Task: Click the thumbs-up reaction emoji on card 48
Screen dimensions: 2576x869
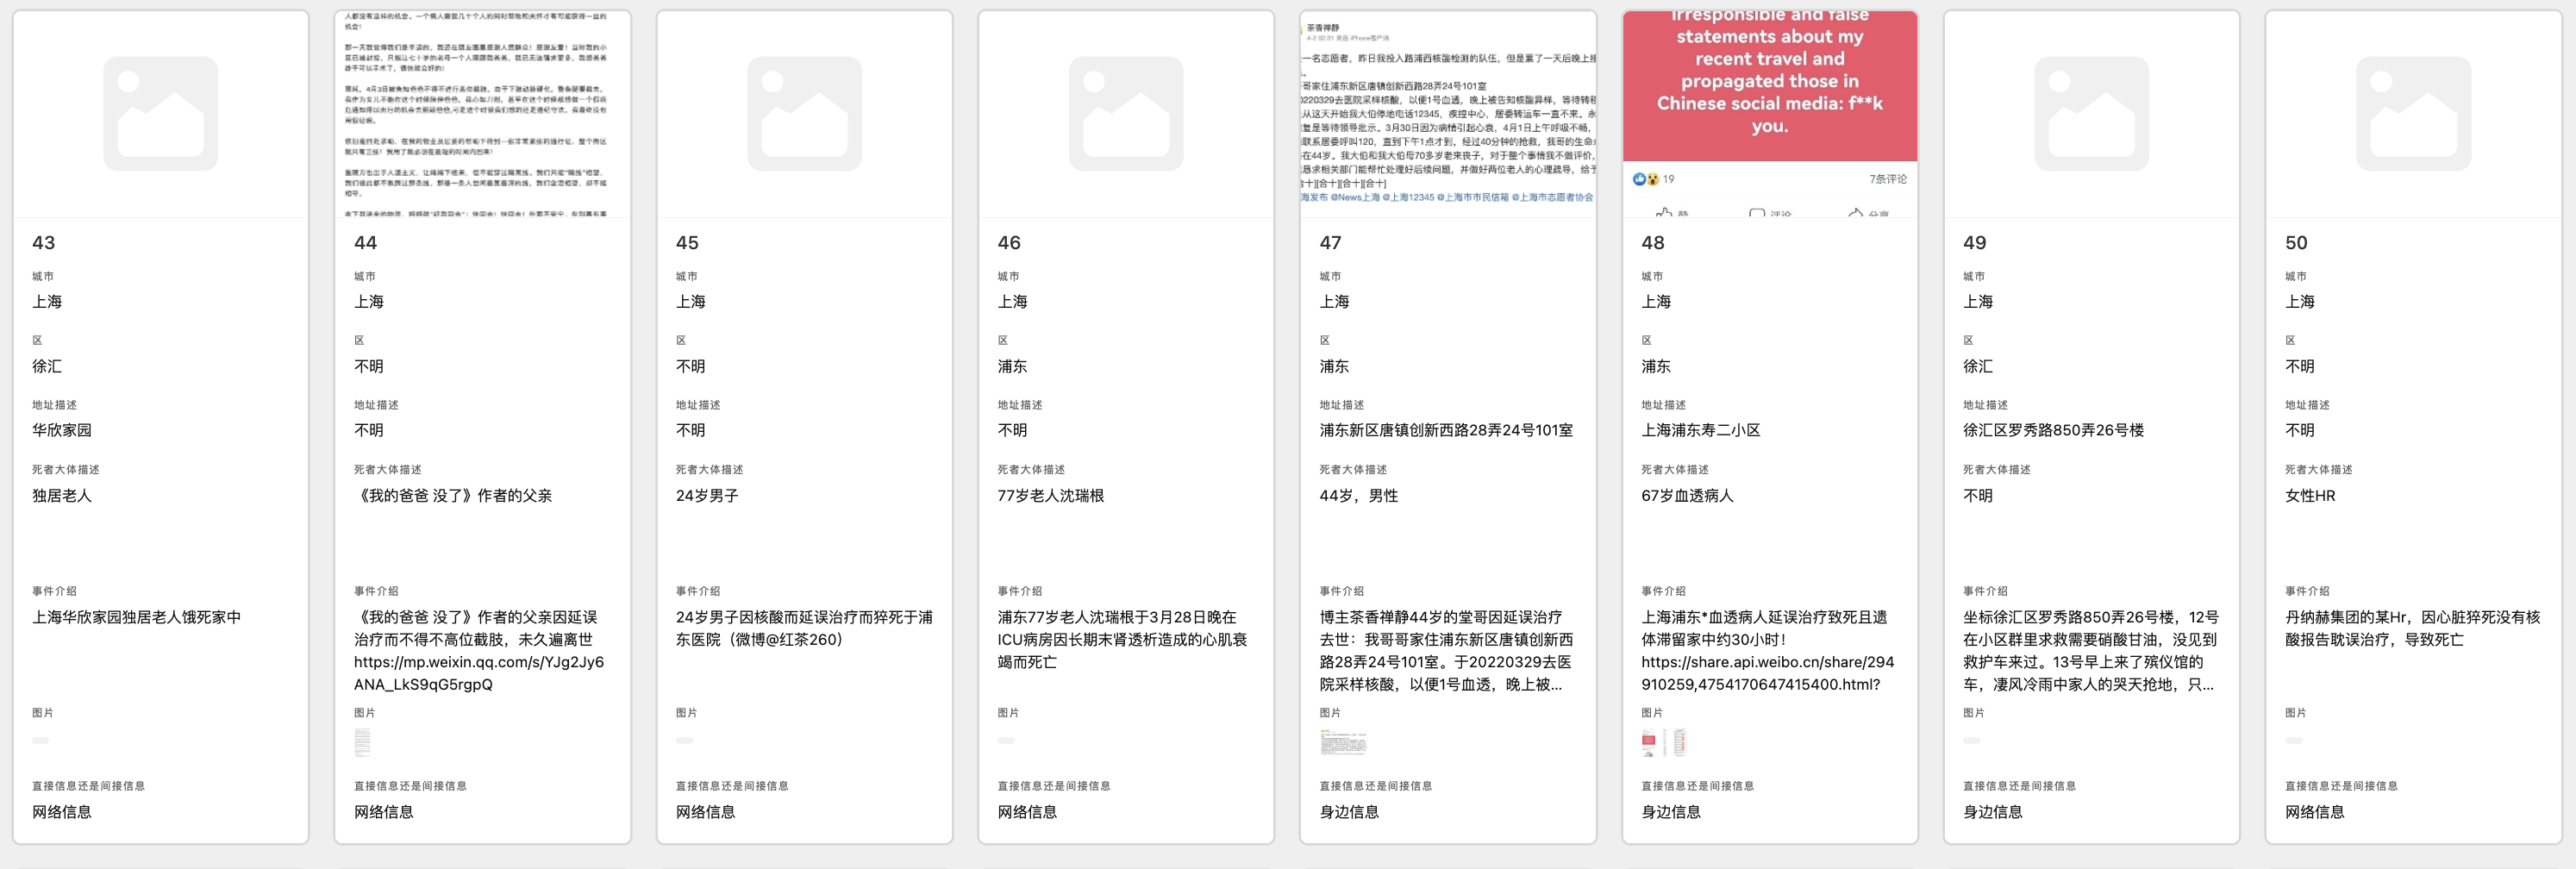Action: 1641,180
